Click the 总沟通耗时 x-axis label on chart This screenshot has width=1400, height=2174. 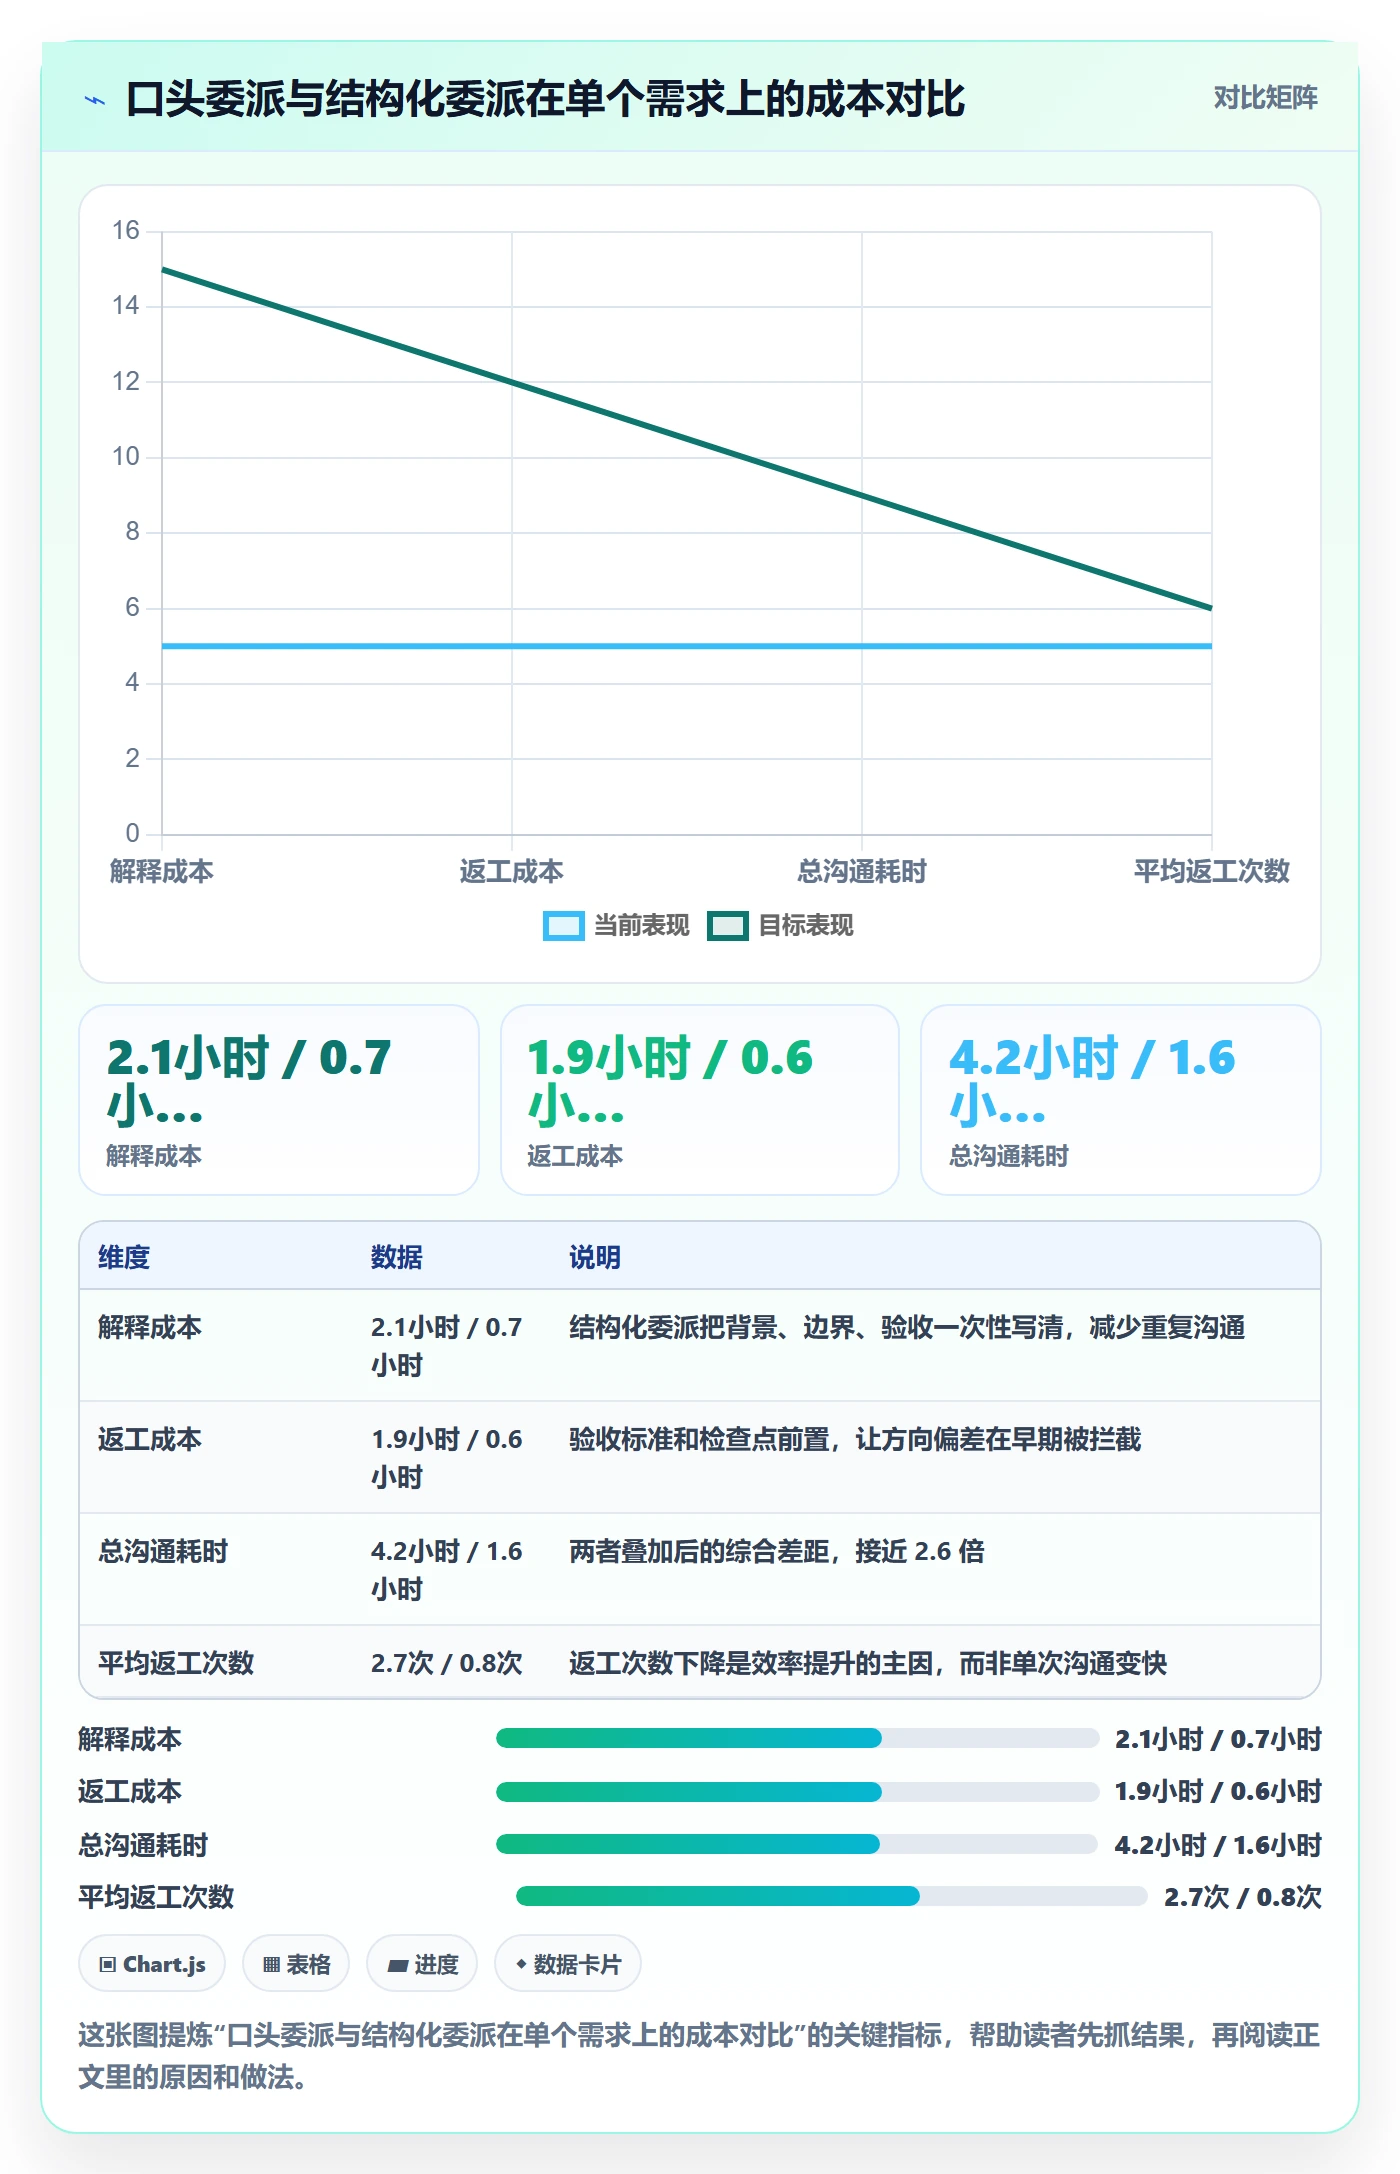pyautogui.click(x=862, y=871)
